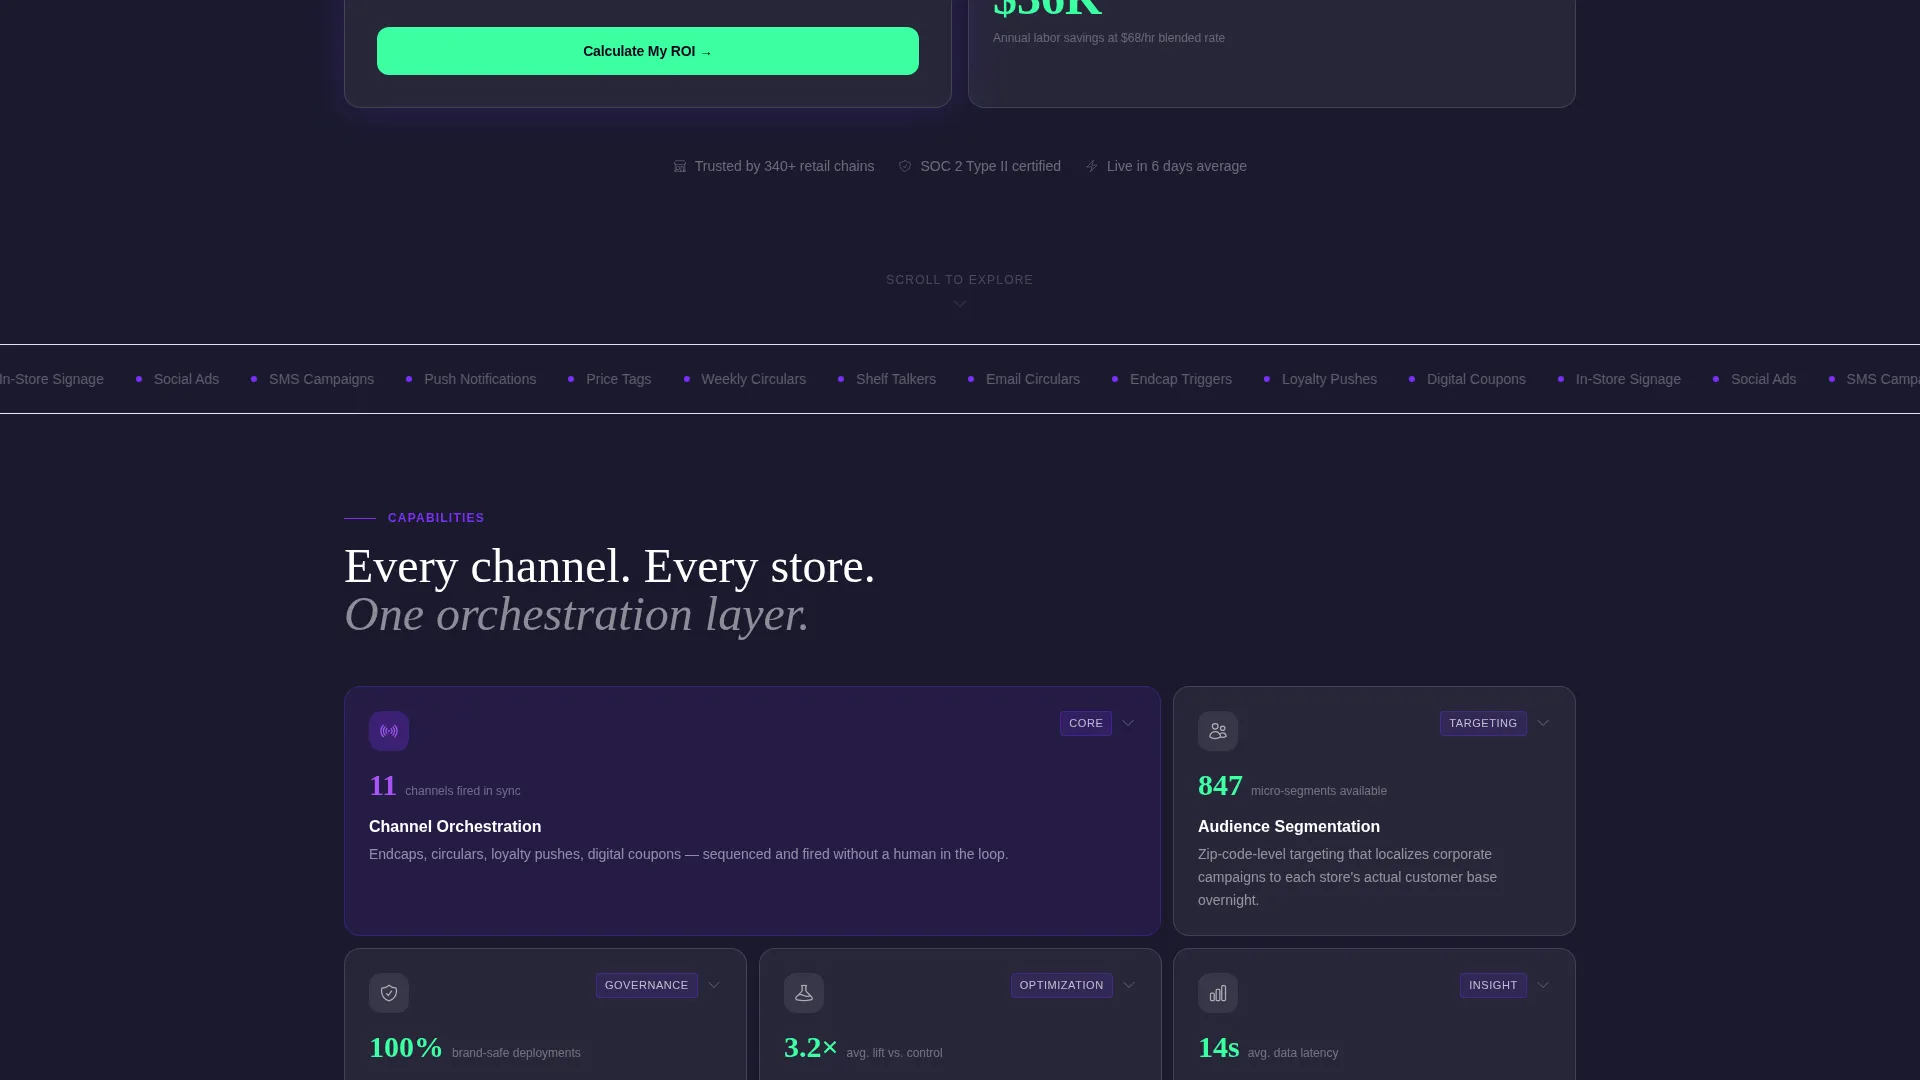Click the flask icon on the Optimization card
The width and height of the screenshot is (1920, 1080).
click(x=804, y=993)
